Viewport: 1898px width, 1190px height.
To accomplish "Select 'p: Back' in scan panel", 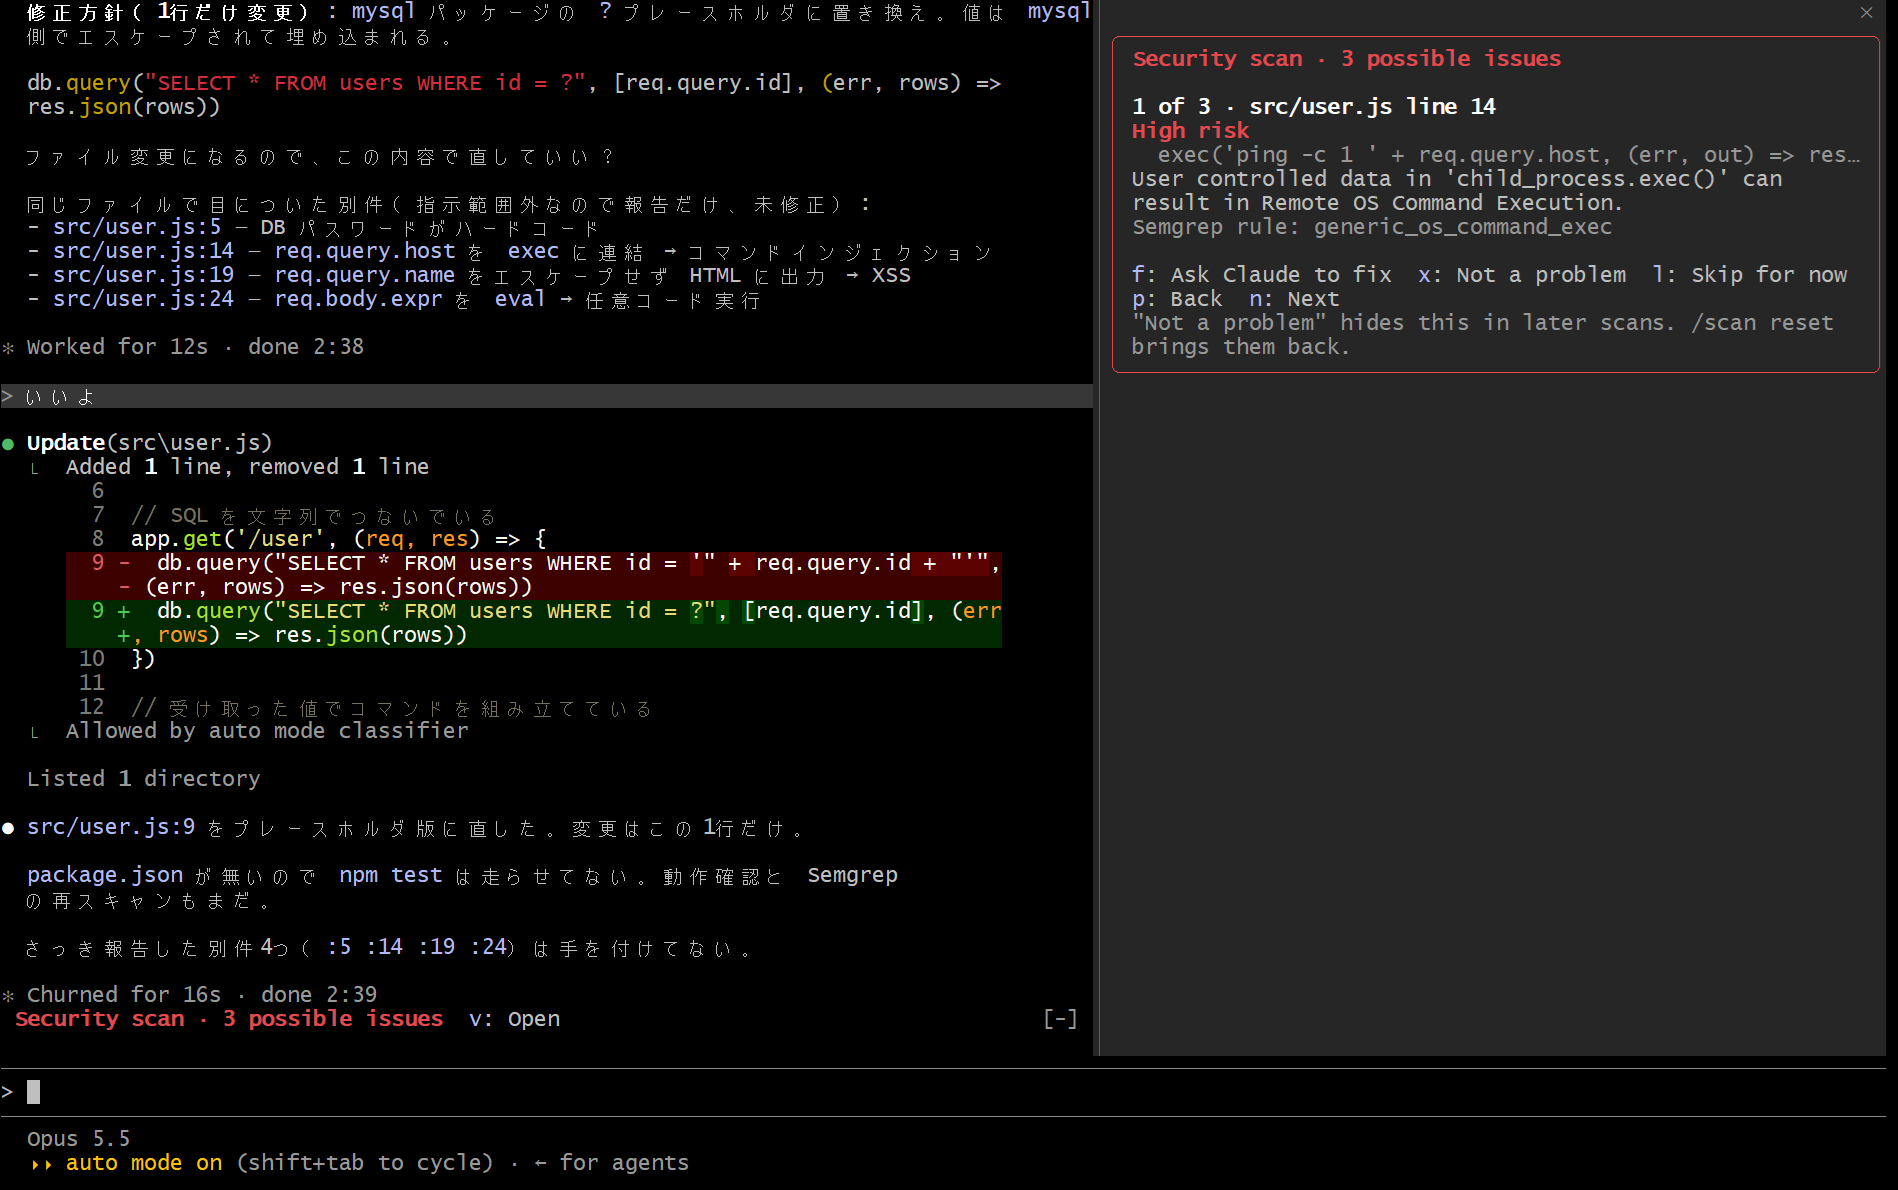I will click(1177, 299).
